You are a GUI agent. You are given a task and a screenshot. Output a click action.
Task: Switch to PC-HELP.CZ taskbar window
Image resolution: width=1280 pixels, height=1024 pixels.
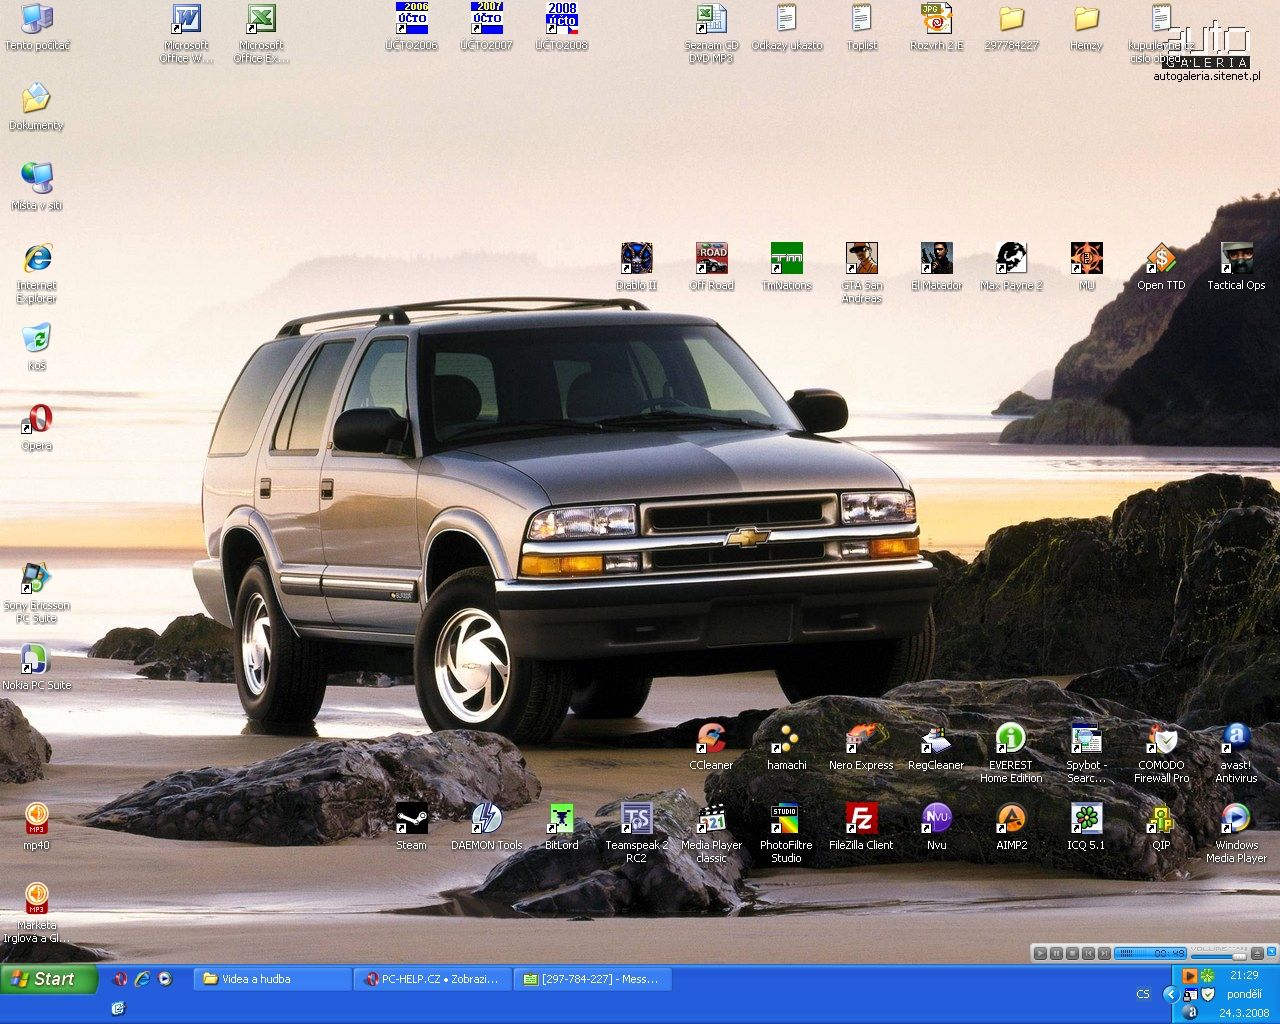click(432, 979)
